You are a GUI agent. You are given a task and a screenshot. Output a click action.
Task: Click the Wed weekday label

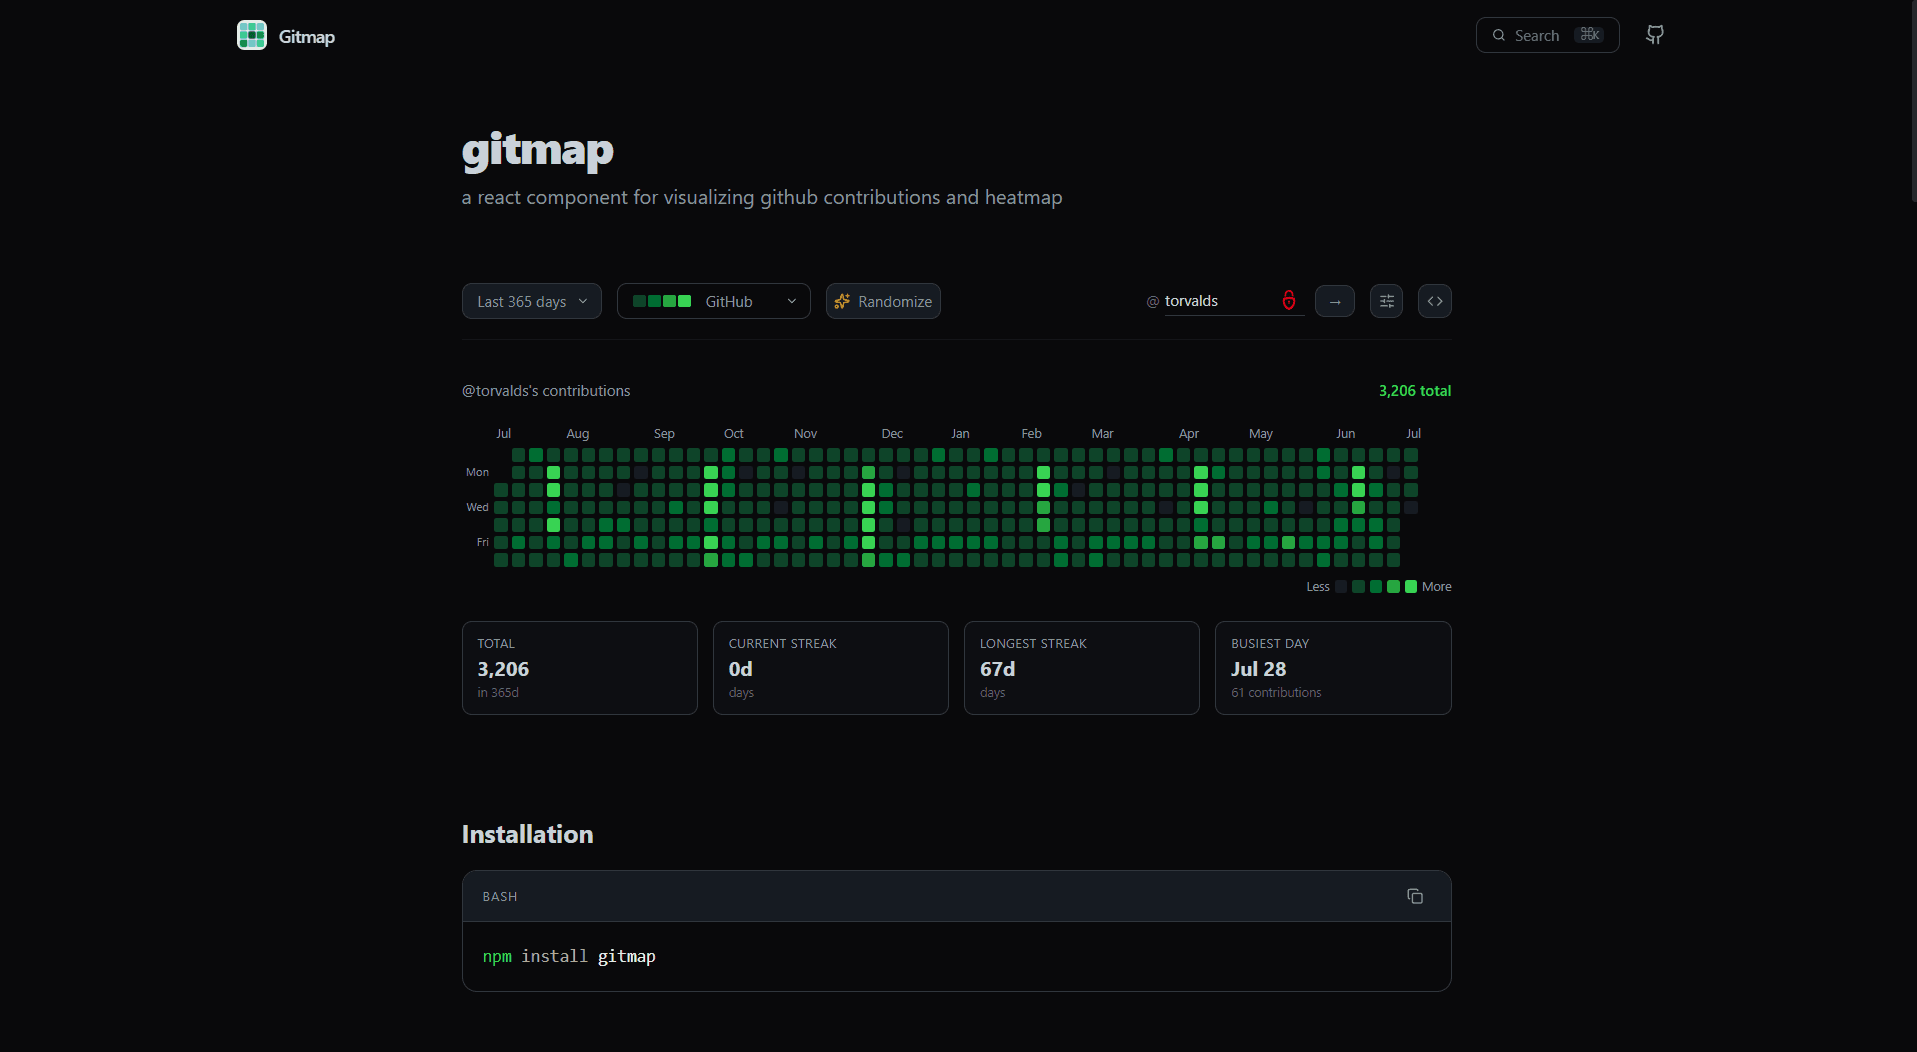[x=477, y=507]
